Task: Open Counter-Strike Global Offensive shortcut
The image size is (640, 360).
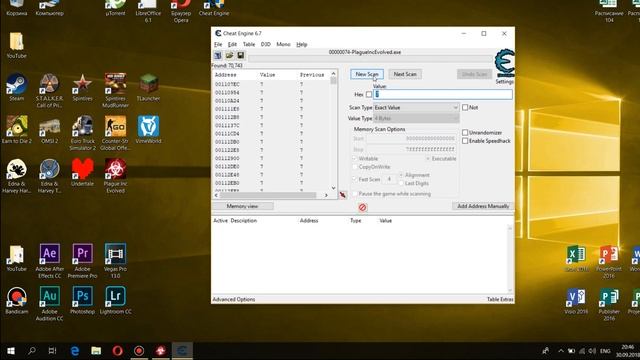Action: 115,133
